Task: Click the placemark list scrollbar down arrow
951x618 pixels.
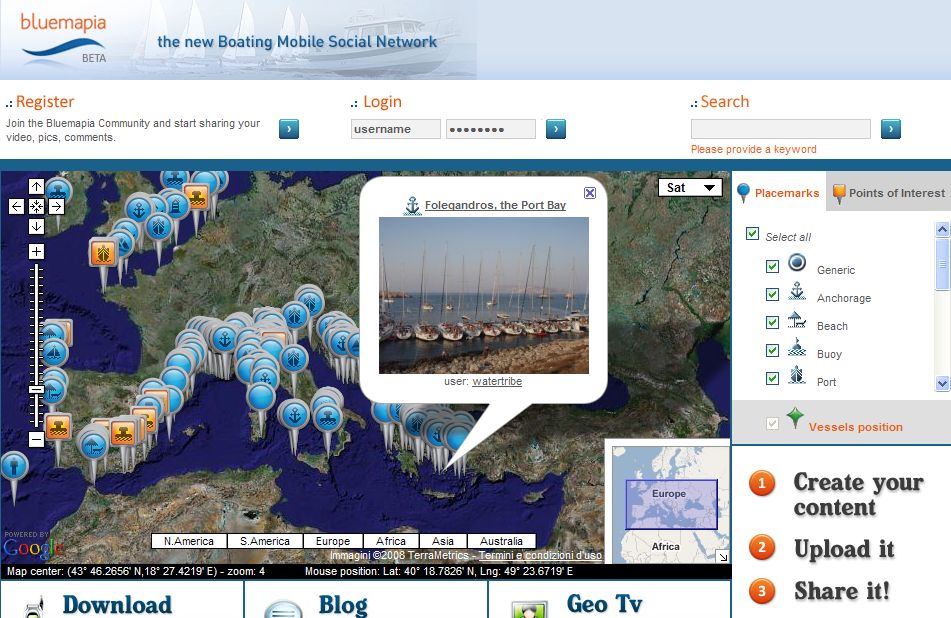Action: (x=942, y=383)
